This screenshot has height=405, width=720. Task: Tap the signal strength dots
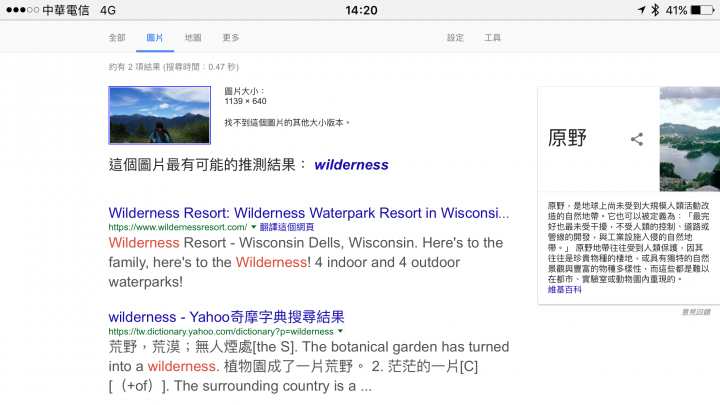click(x=22, y=10)
